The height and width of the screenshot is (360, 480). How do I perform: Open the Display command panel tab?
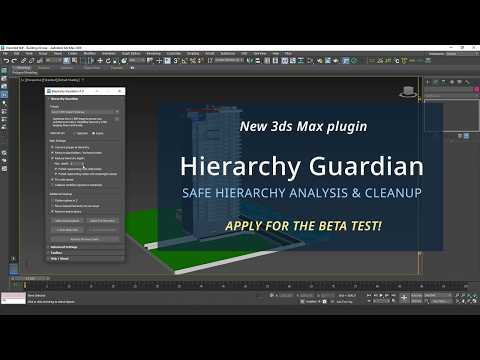(460, 82)
